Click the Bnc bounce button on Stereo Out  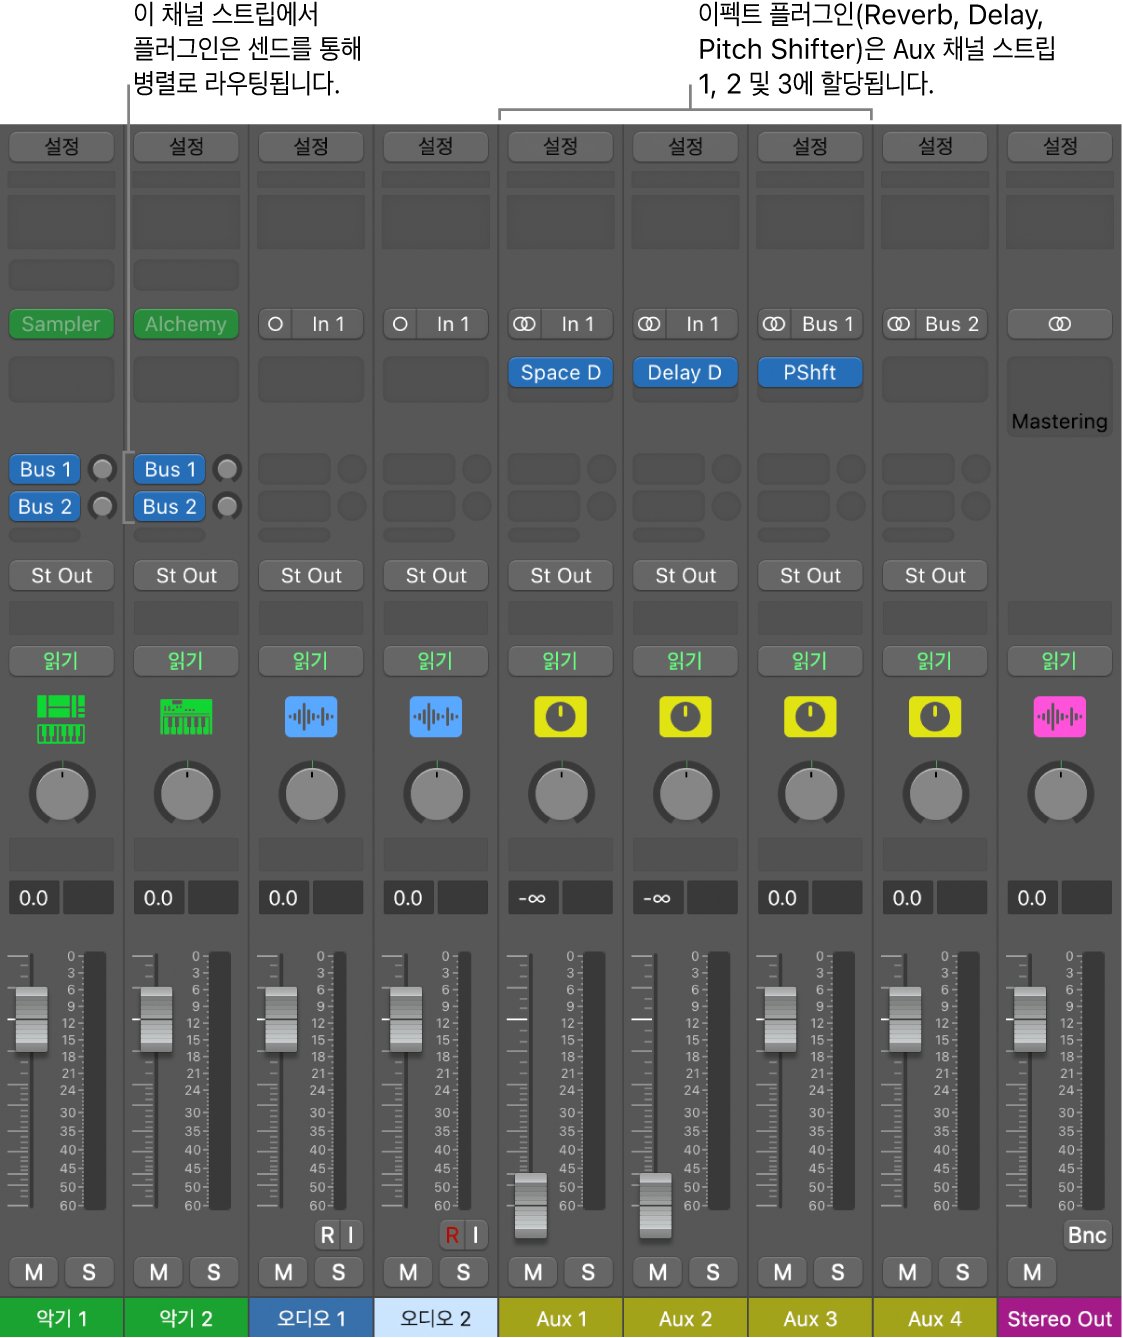tap(1086, 1235)
